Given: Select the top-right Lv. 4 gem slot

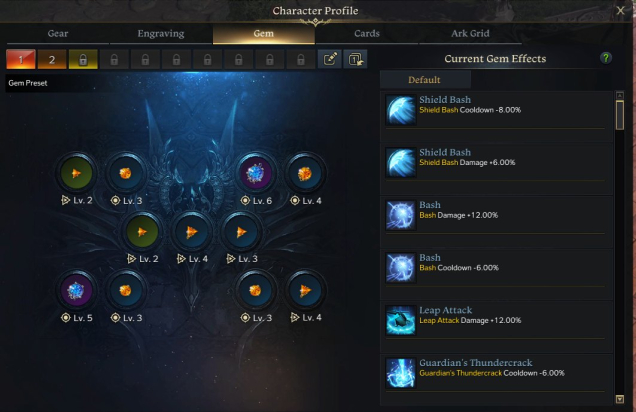Looking at the screenshot, I should point(305,174).
